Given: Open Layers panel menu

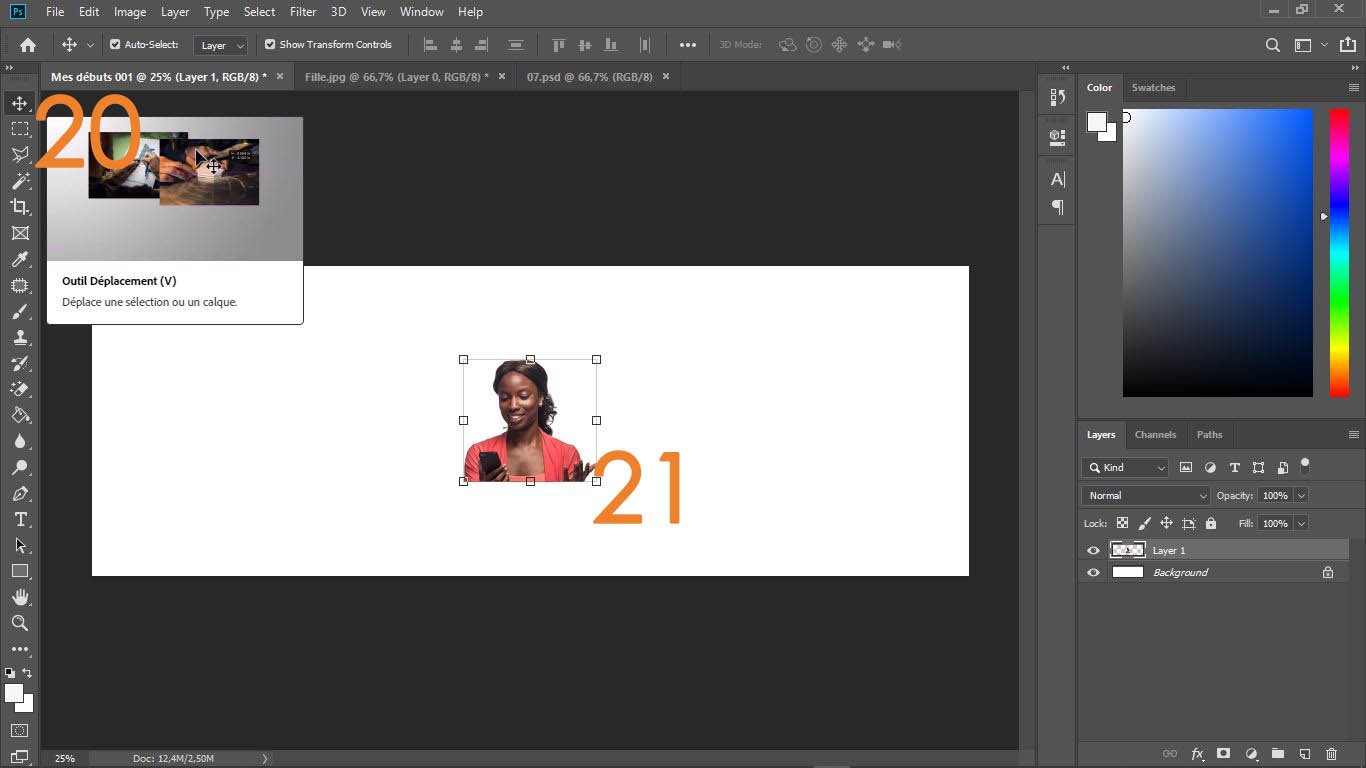Looking at the screenshot, I should 1354,435.
